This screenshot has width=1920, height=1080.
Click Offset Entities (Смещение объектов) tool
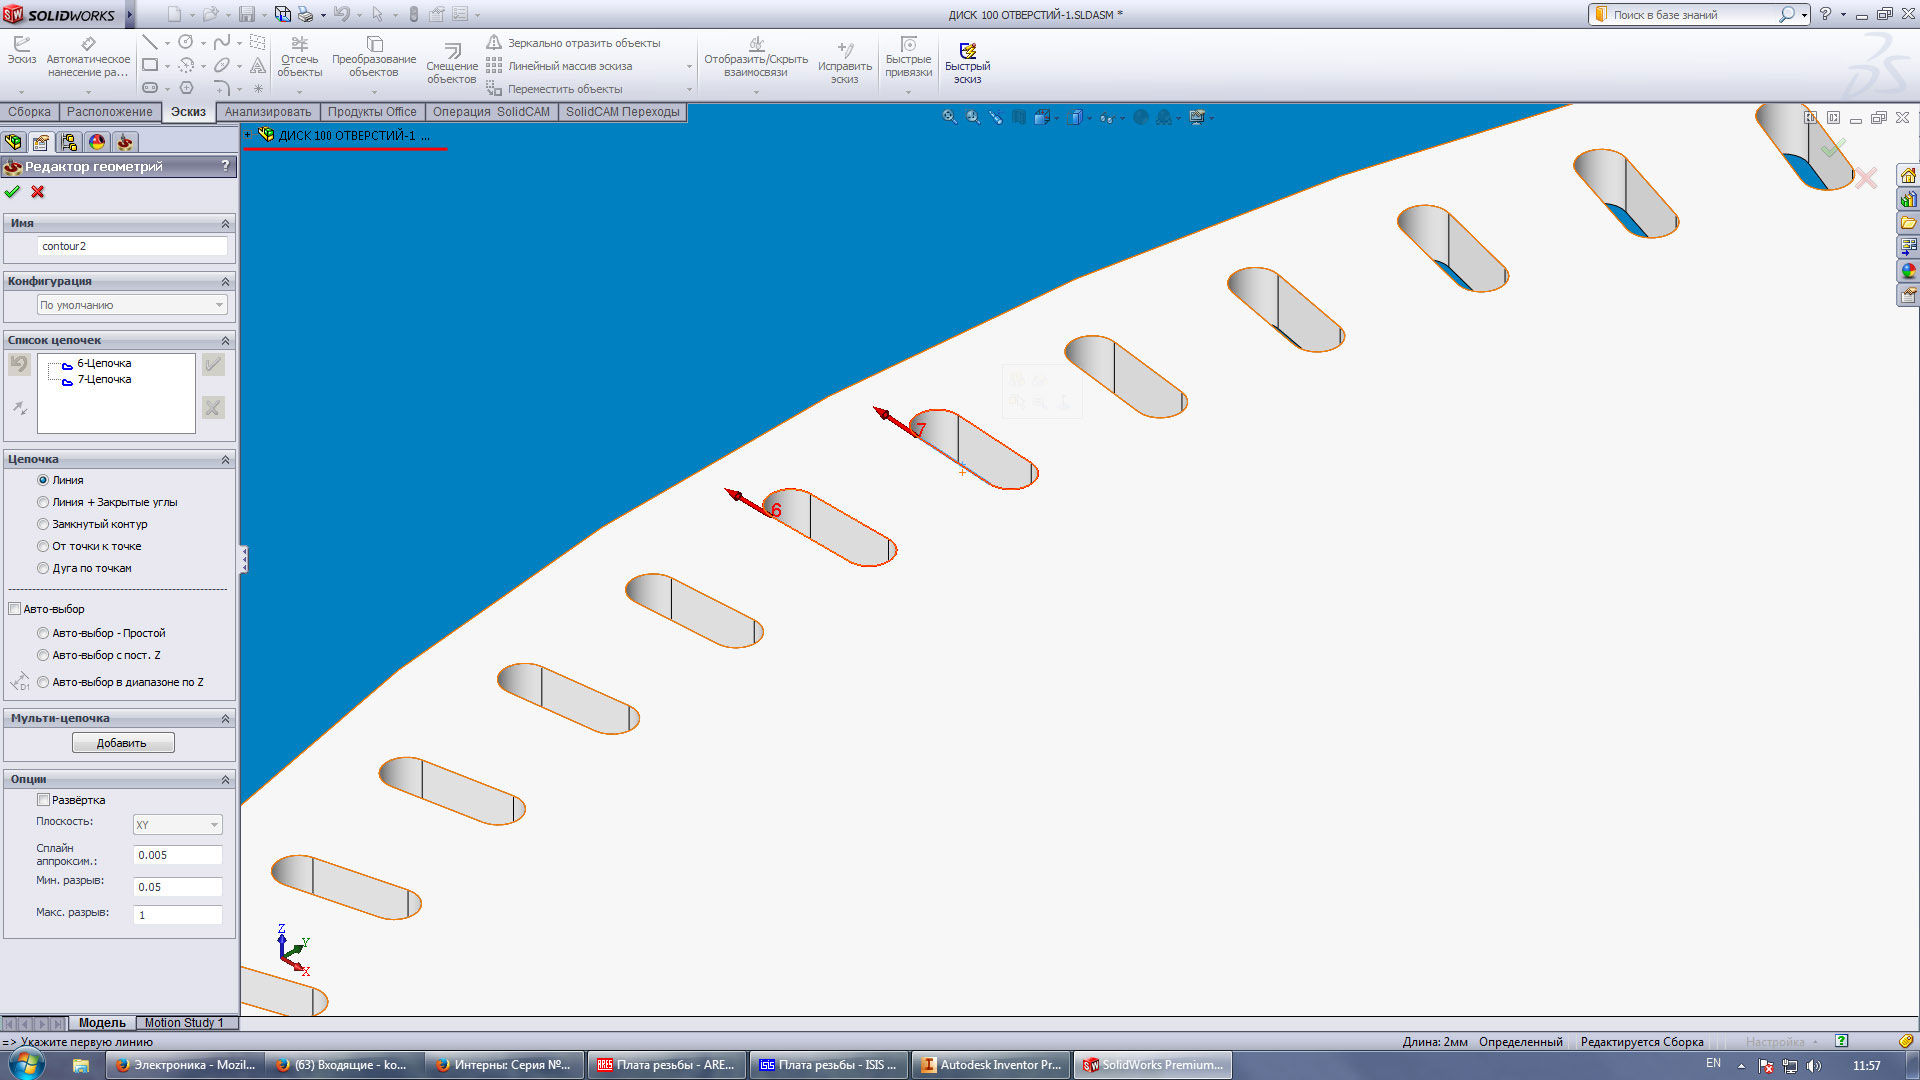click(452, 50)
